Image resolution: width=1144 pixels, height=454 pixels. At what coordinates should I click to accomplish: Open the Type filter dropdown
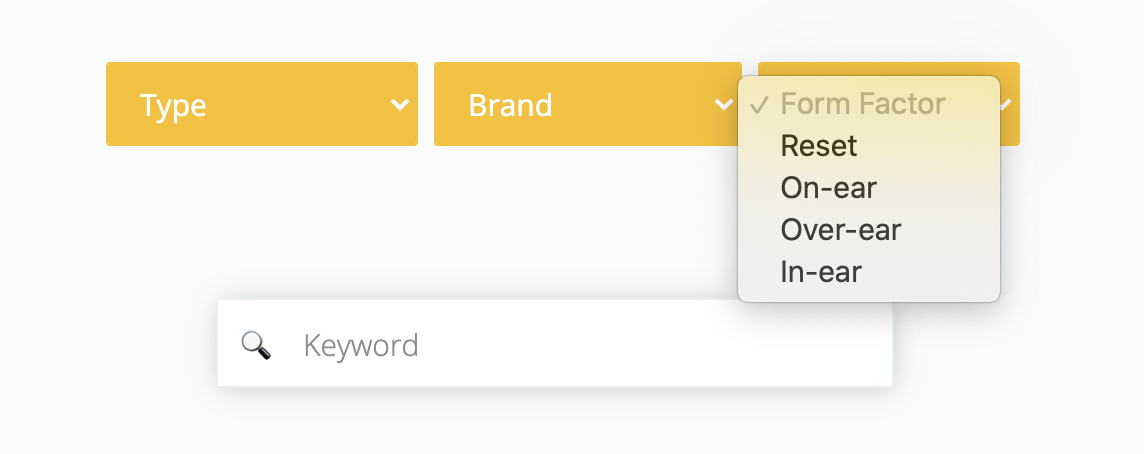point(262,104)
